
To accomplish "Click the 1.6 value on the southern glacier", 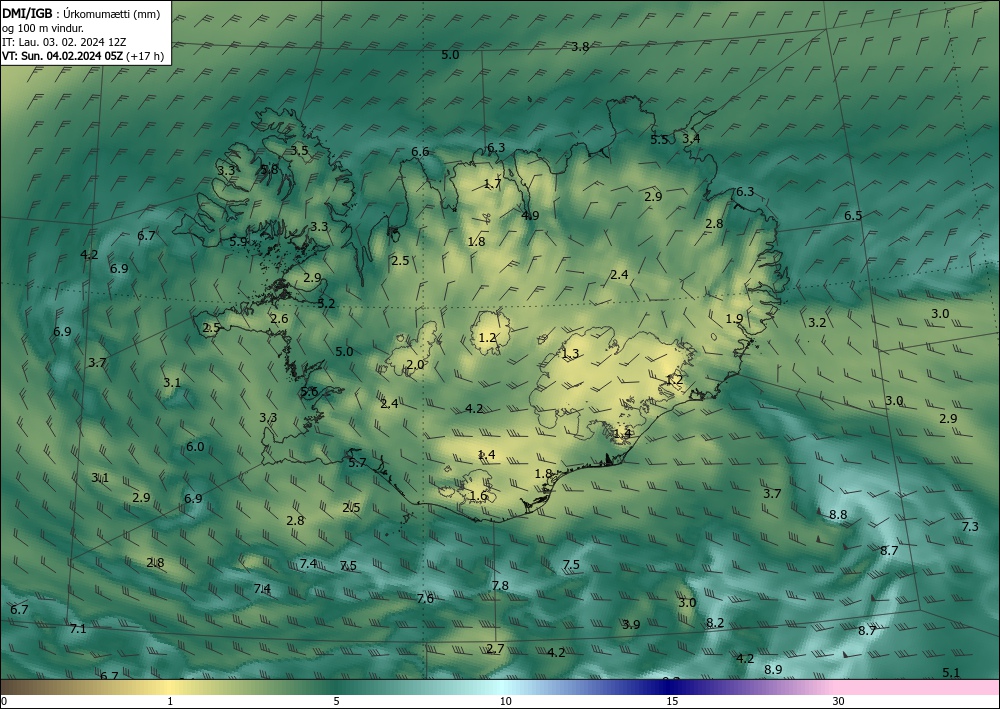I will (x=478, y=495).
